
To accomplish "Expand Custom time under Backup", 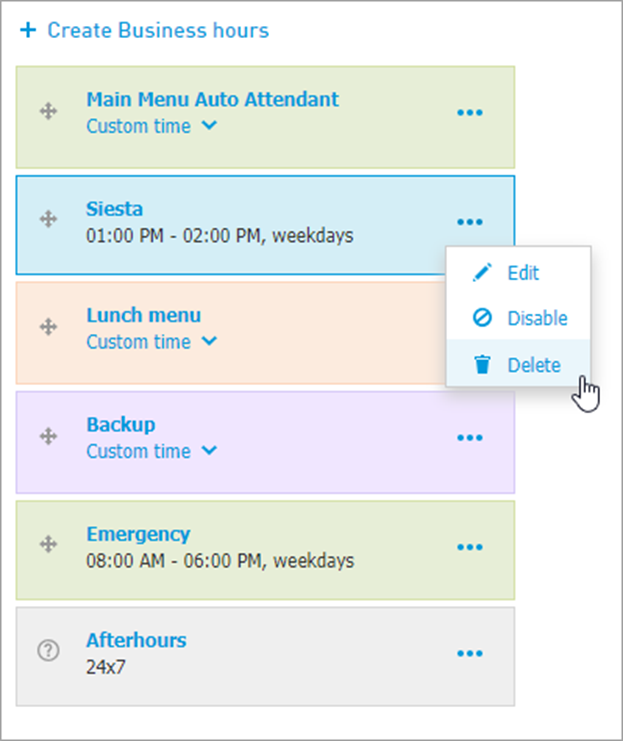I will [152, 451].
